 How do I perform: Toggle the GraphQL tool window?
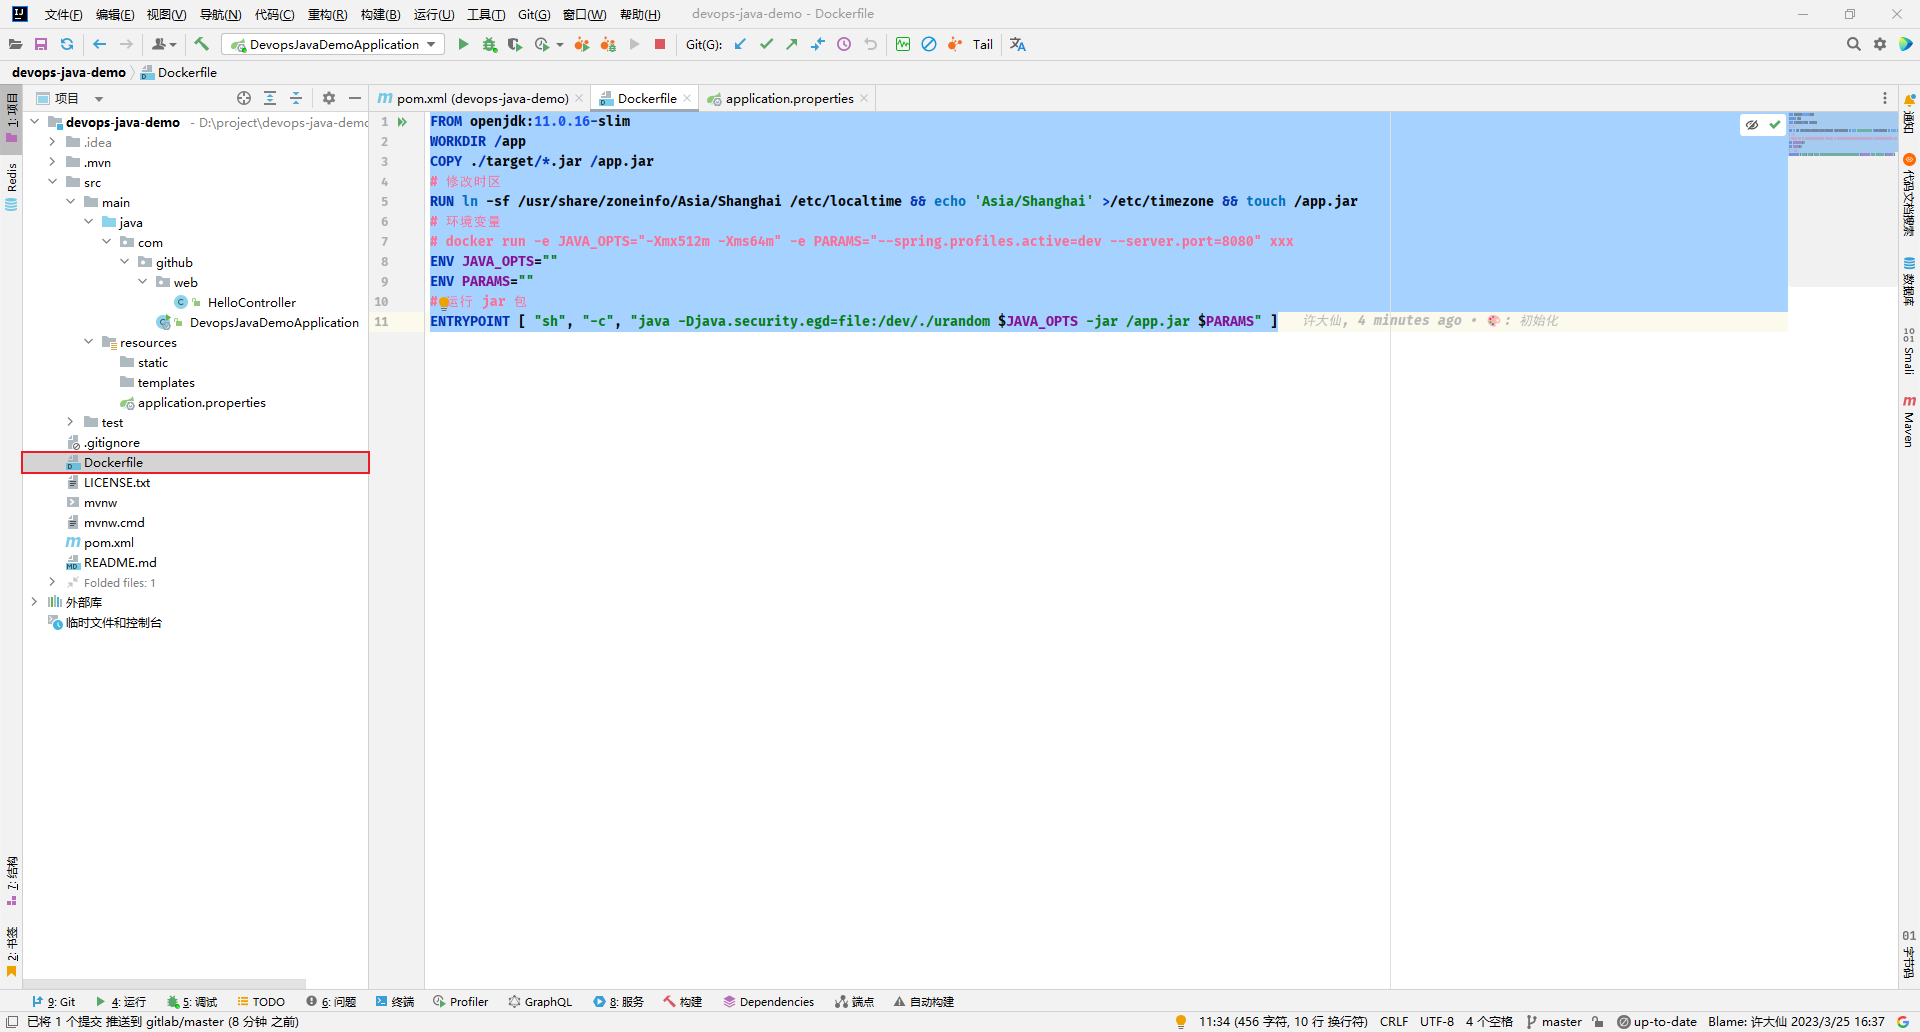pyautogui.click(x=540, y=1002)
